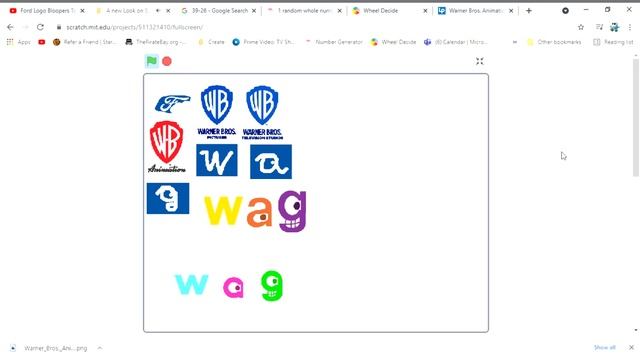Close the Ford Logo Bloopers tab

point(82,11)
